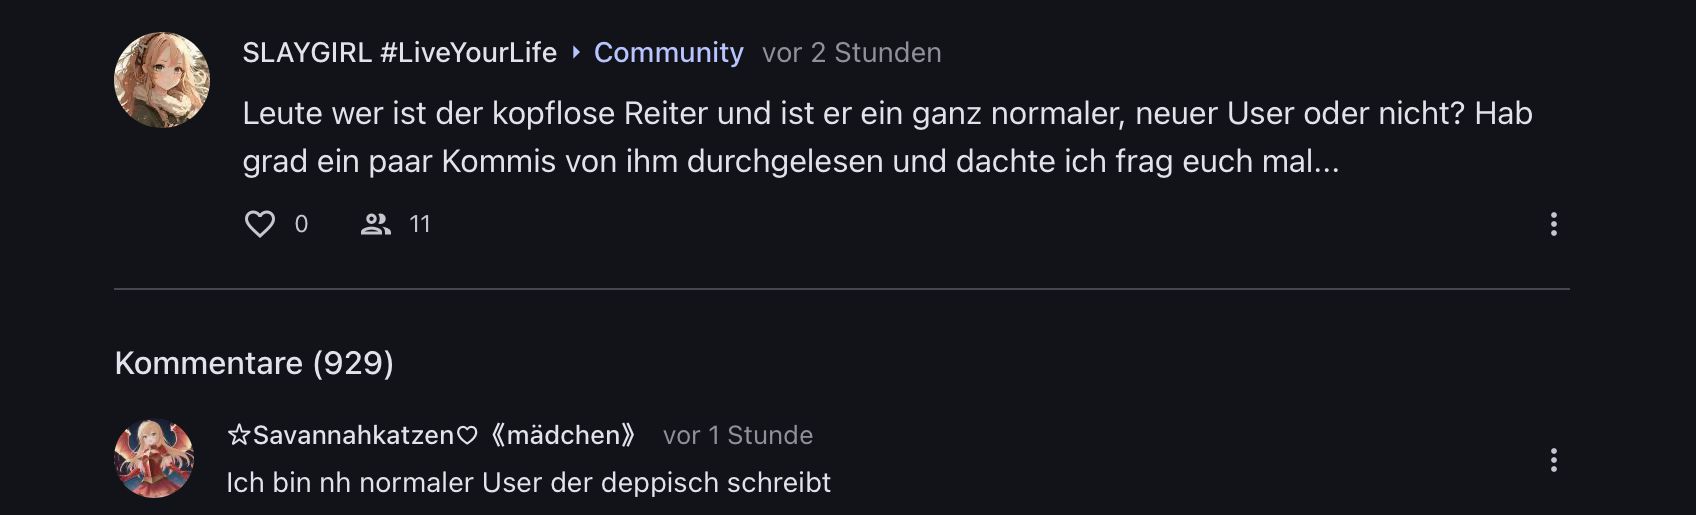Click the comment's "vor 1 Stunde" timestamp
The height and width of the screenshot is (515, 1696).
(737, 436)
